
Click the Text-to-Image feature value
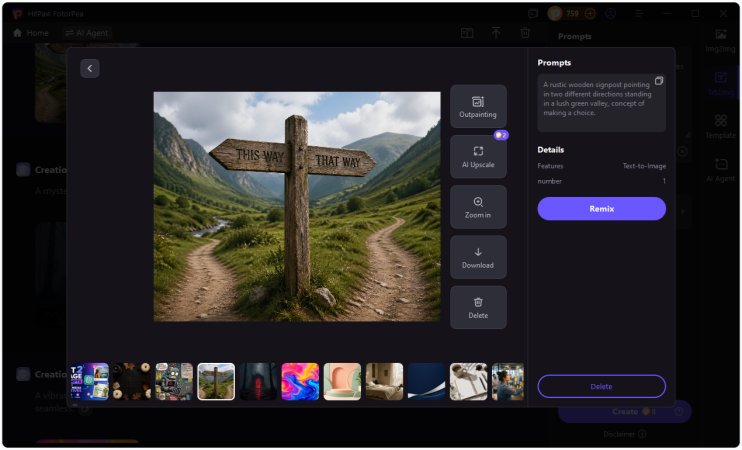[644, 166]
